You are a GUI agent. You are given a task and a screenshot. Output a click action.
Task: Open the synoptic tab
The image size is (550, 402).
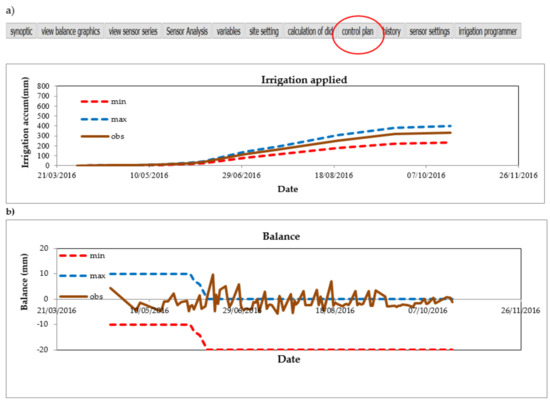21,31
